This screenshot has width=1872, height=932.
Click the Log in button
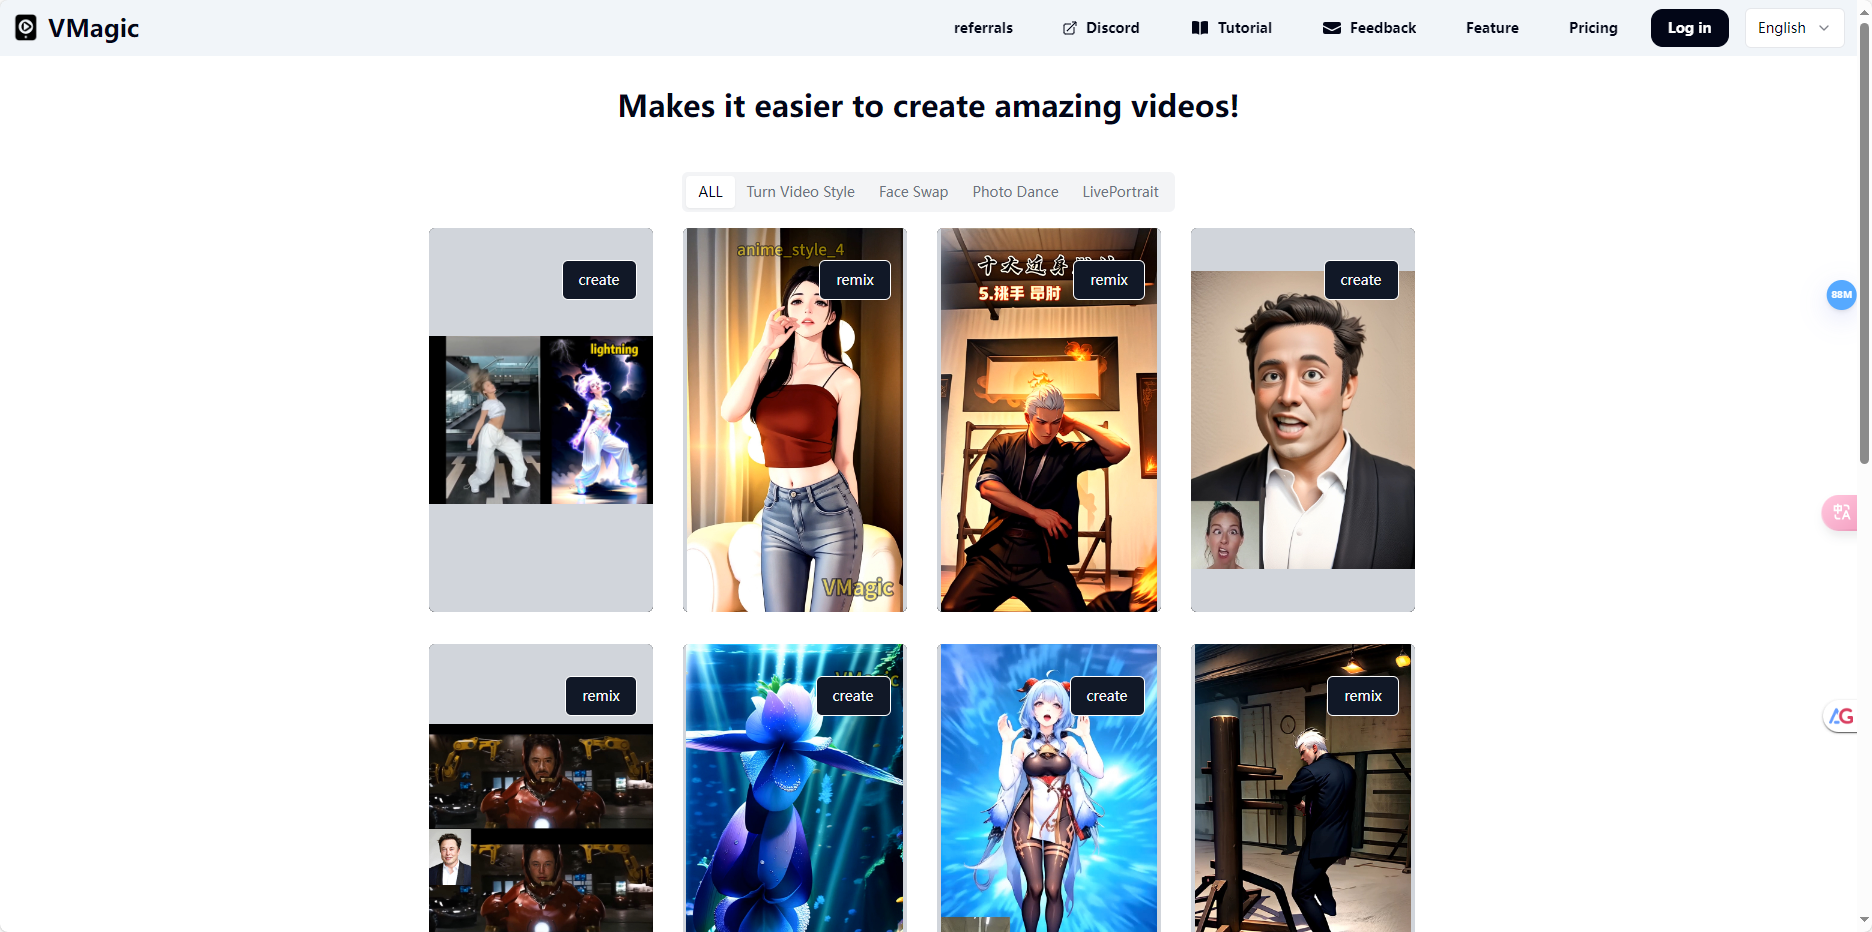click(x=1689, y=27)
